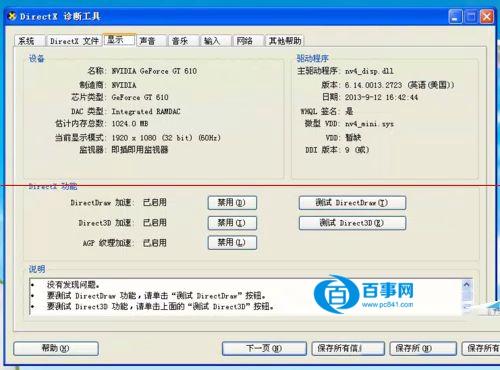Open the 网络 tab

pyautogui.click(x=248, y=41)
